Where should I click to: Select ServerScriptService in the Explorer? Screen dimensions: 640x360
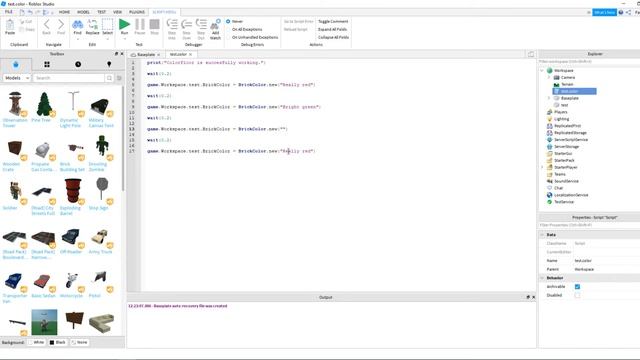pos(571,140)
